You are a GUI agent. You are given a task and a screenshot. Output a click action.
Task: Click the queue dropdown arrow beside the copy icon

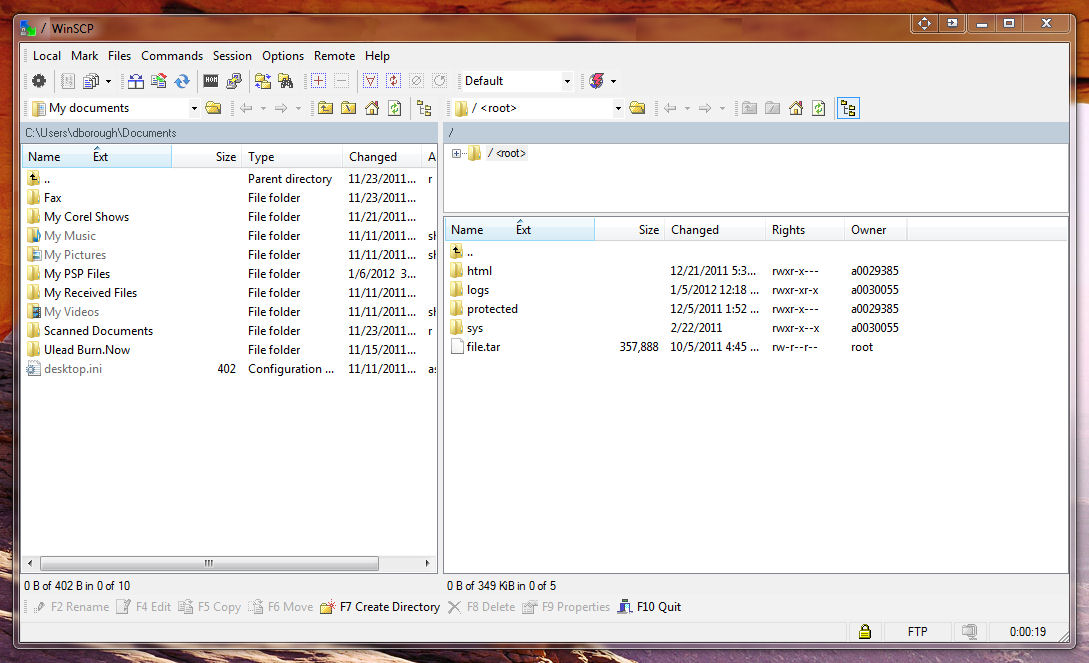pyautogui.click(x=108, y=82)
